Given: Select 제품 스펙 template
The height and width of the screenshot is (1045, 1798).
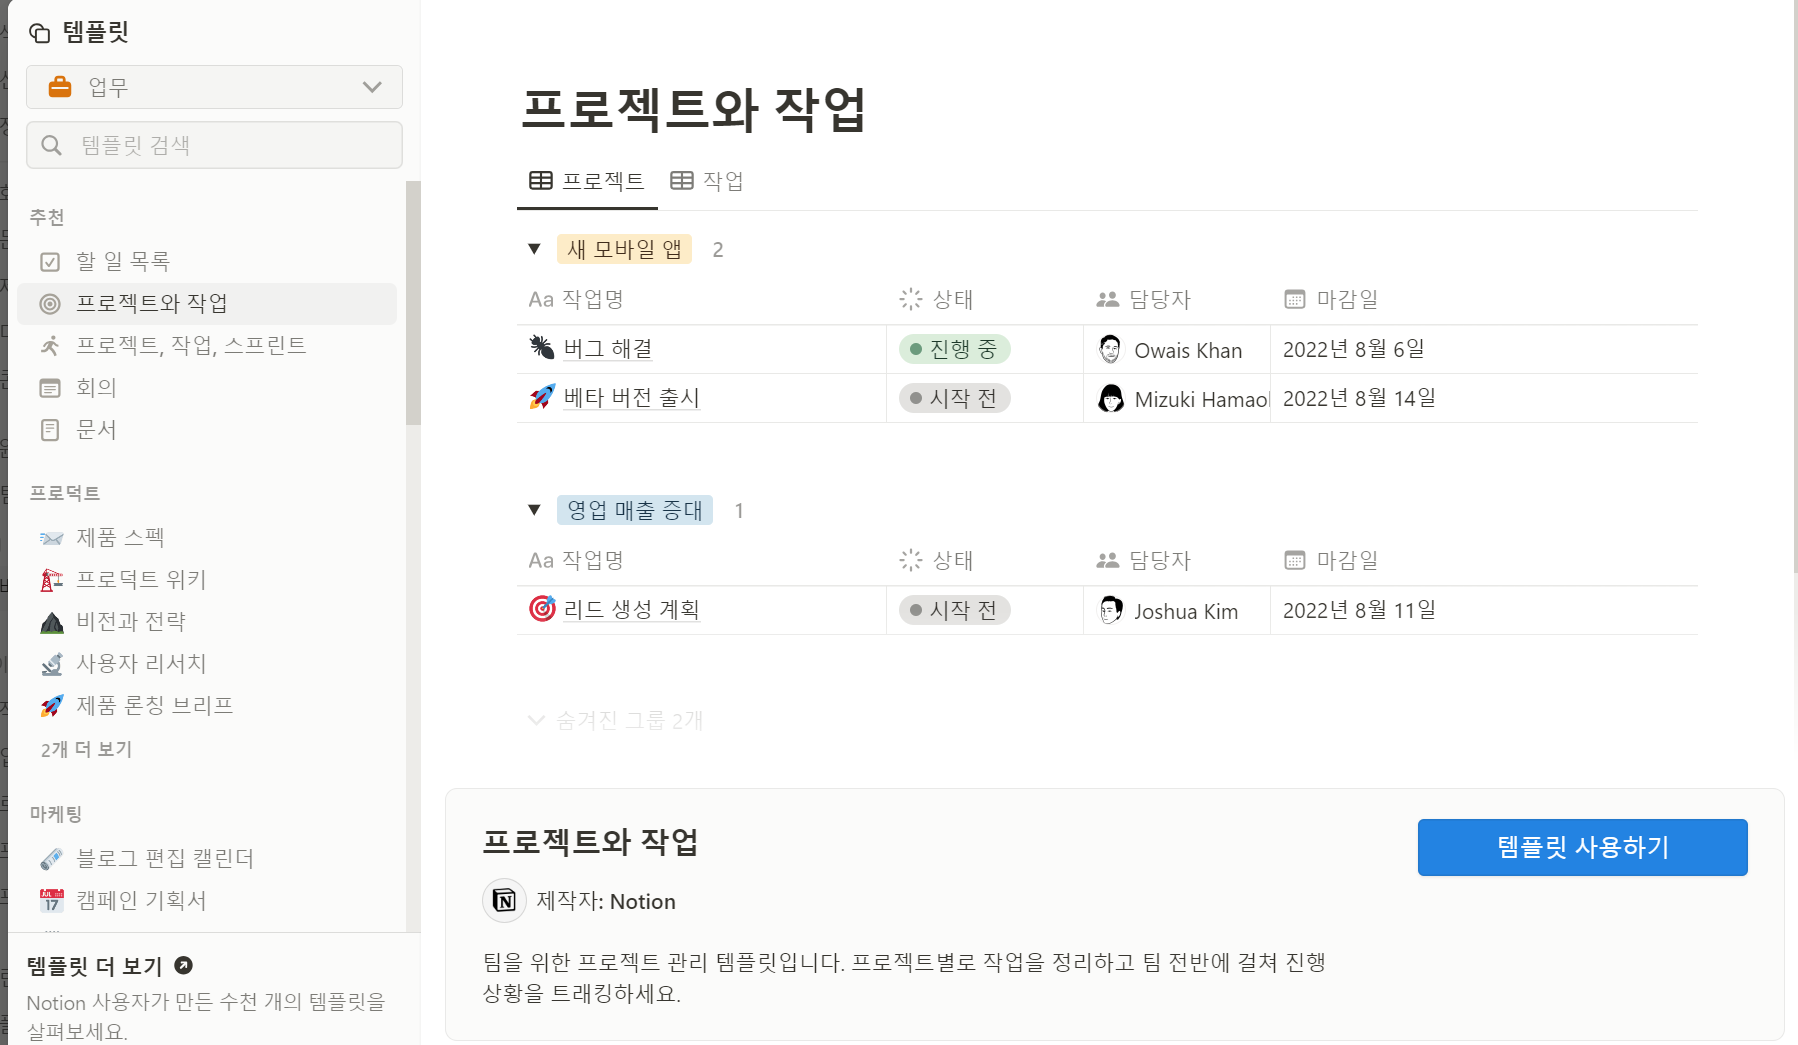Looking at the screenshot, I should pyautogui.click(x=207, y=538).
